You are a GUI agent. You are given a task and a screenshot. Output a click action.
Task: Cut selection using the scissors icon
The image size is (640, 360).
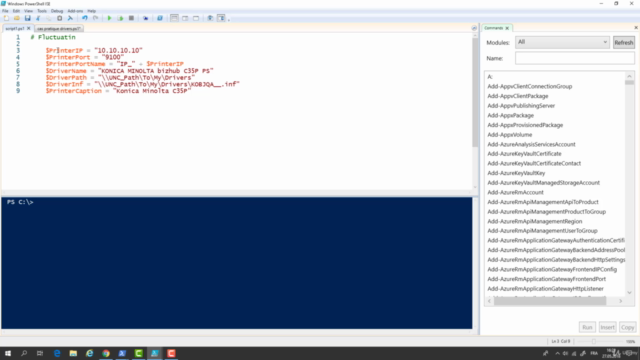(38, 18)
